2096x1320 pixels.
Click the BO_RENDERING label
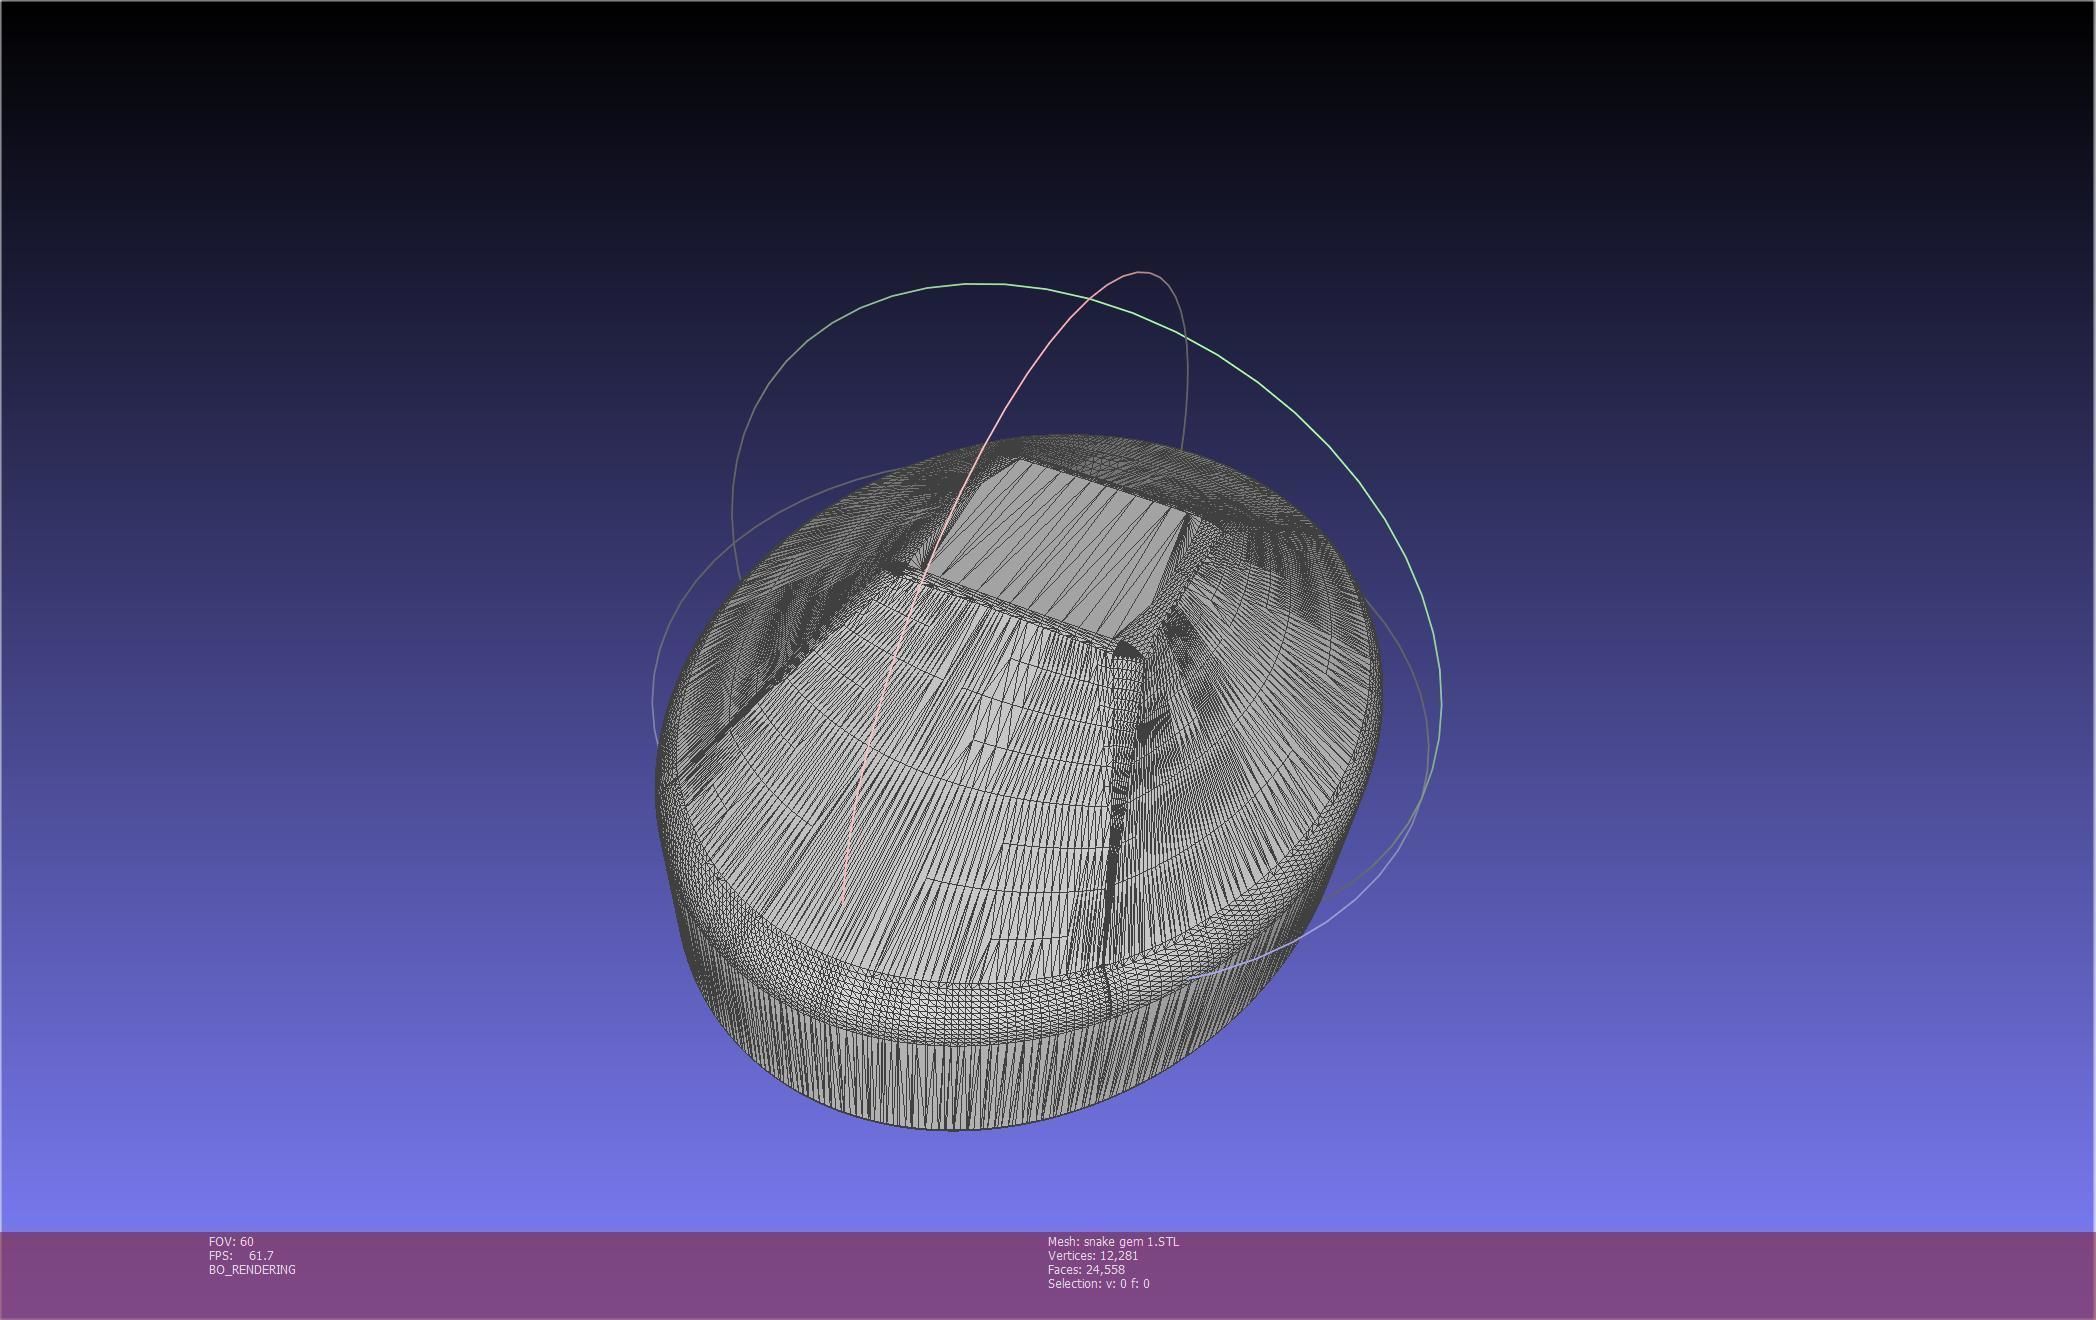point(252,1269)
